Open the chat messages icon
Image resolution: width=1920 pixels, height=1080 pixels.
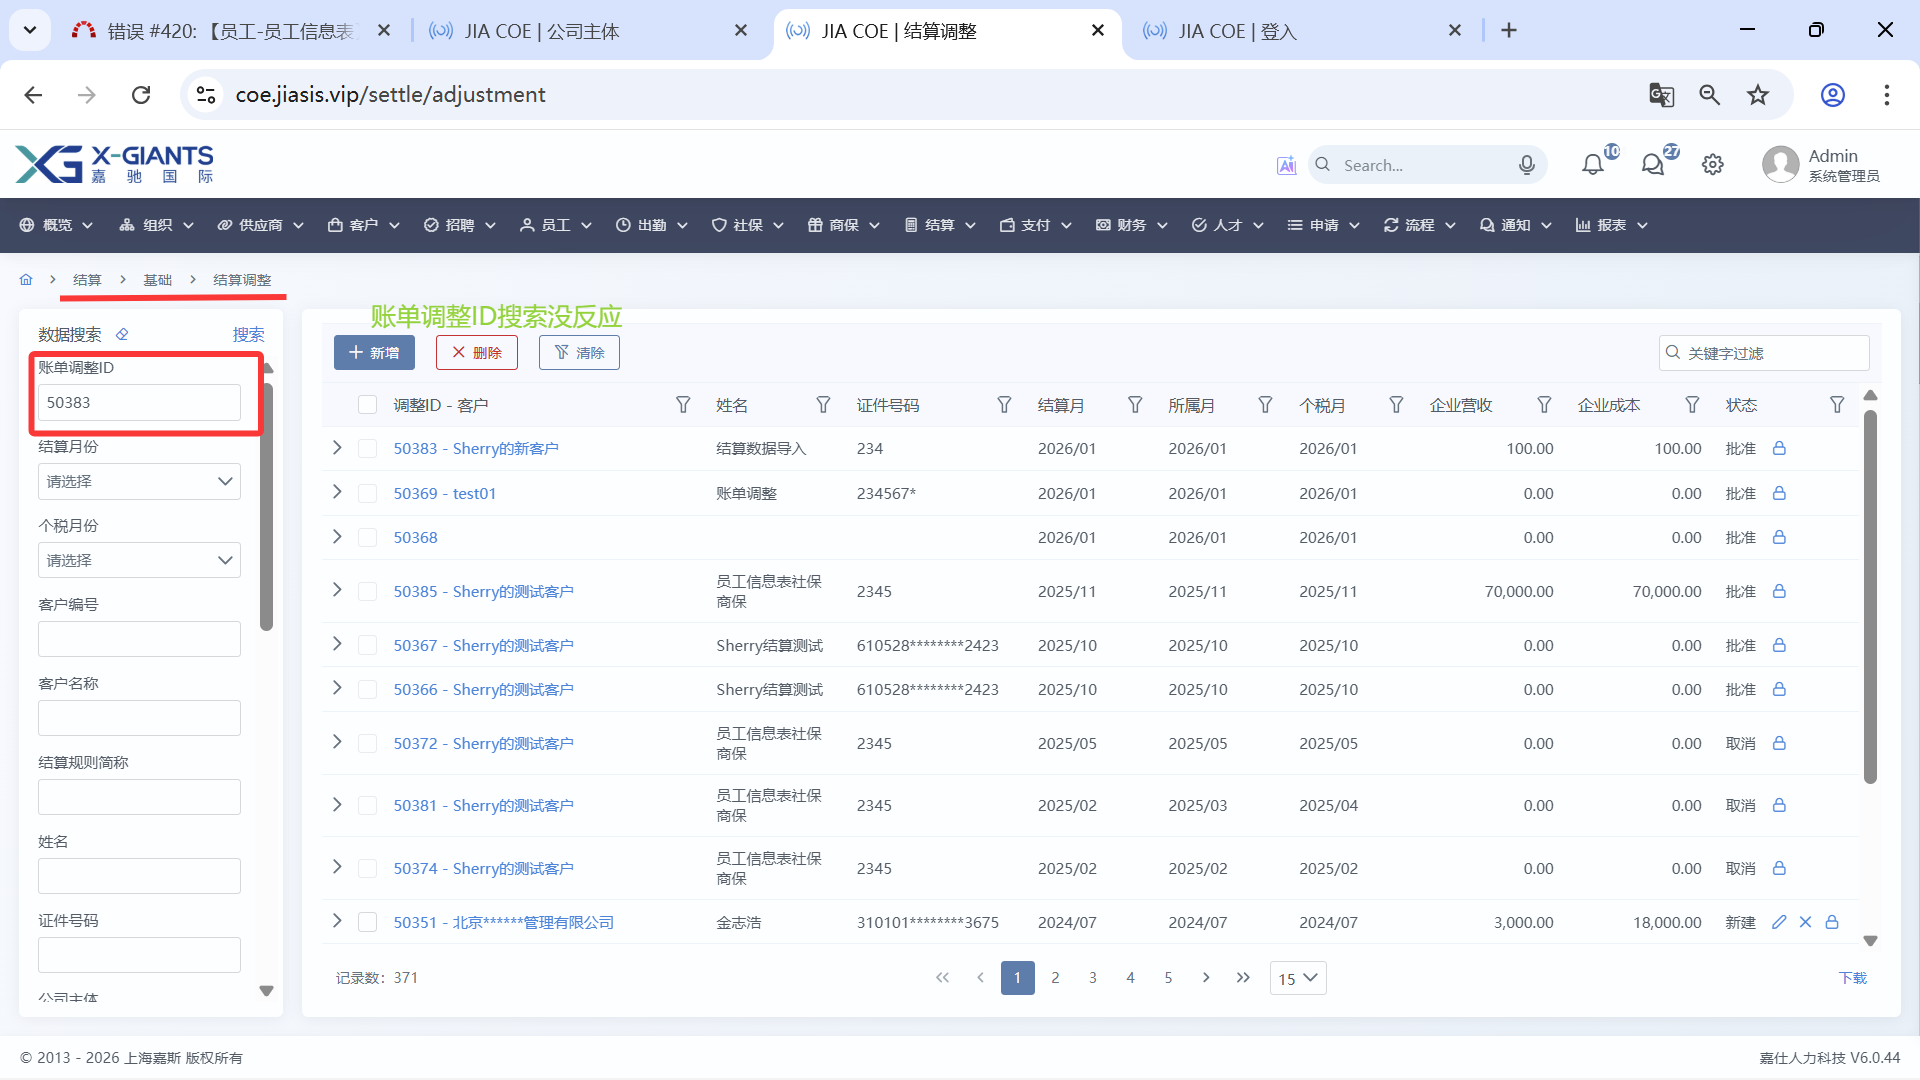[1653, 165]
